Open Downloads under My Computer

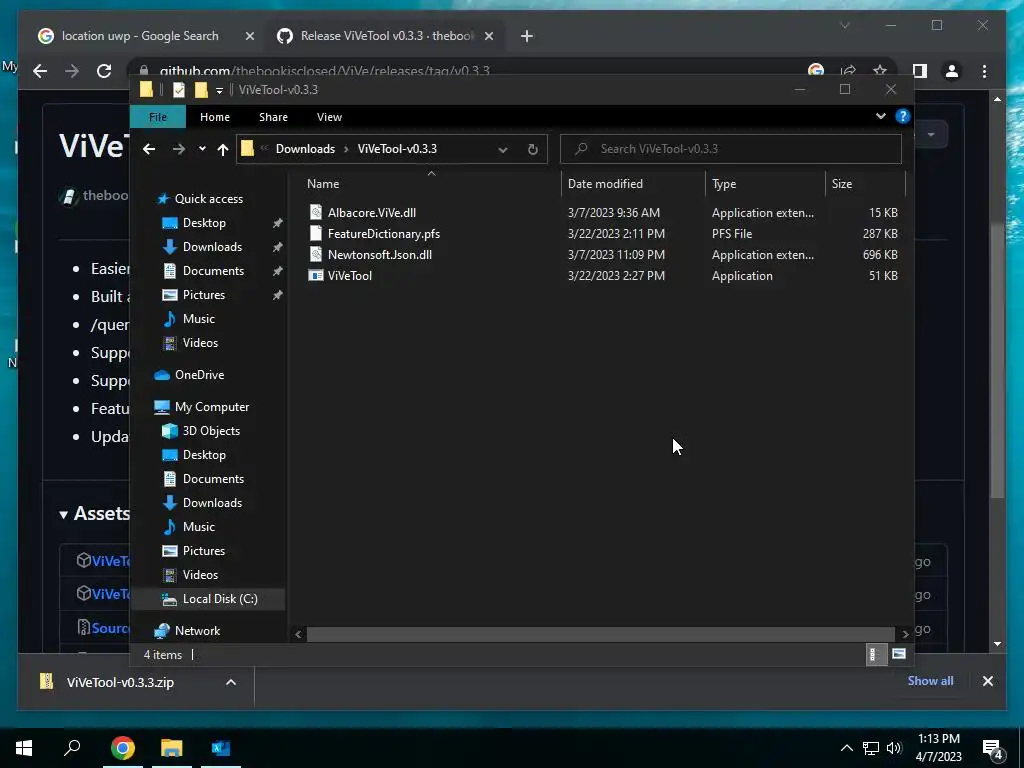point(212,503)
